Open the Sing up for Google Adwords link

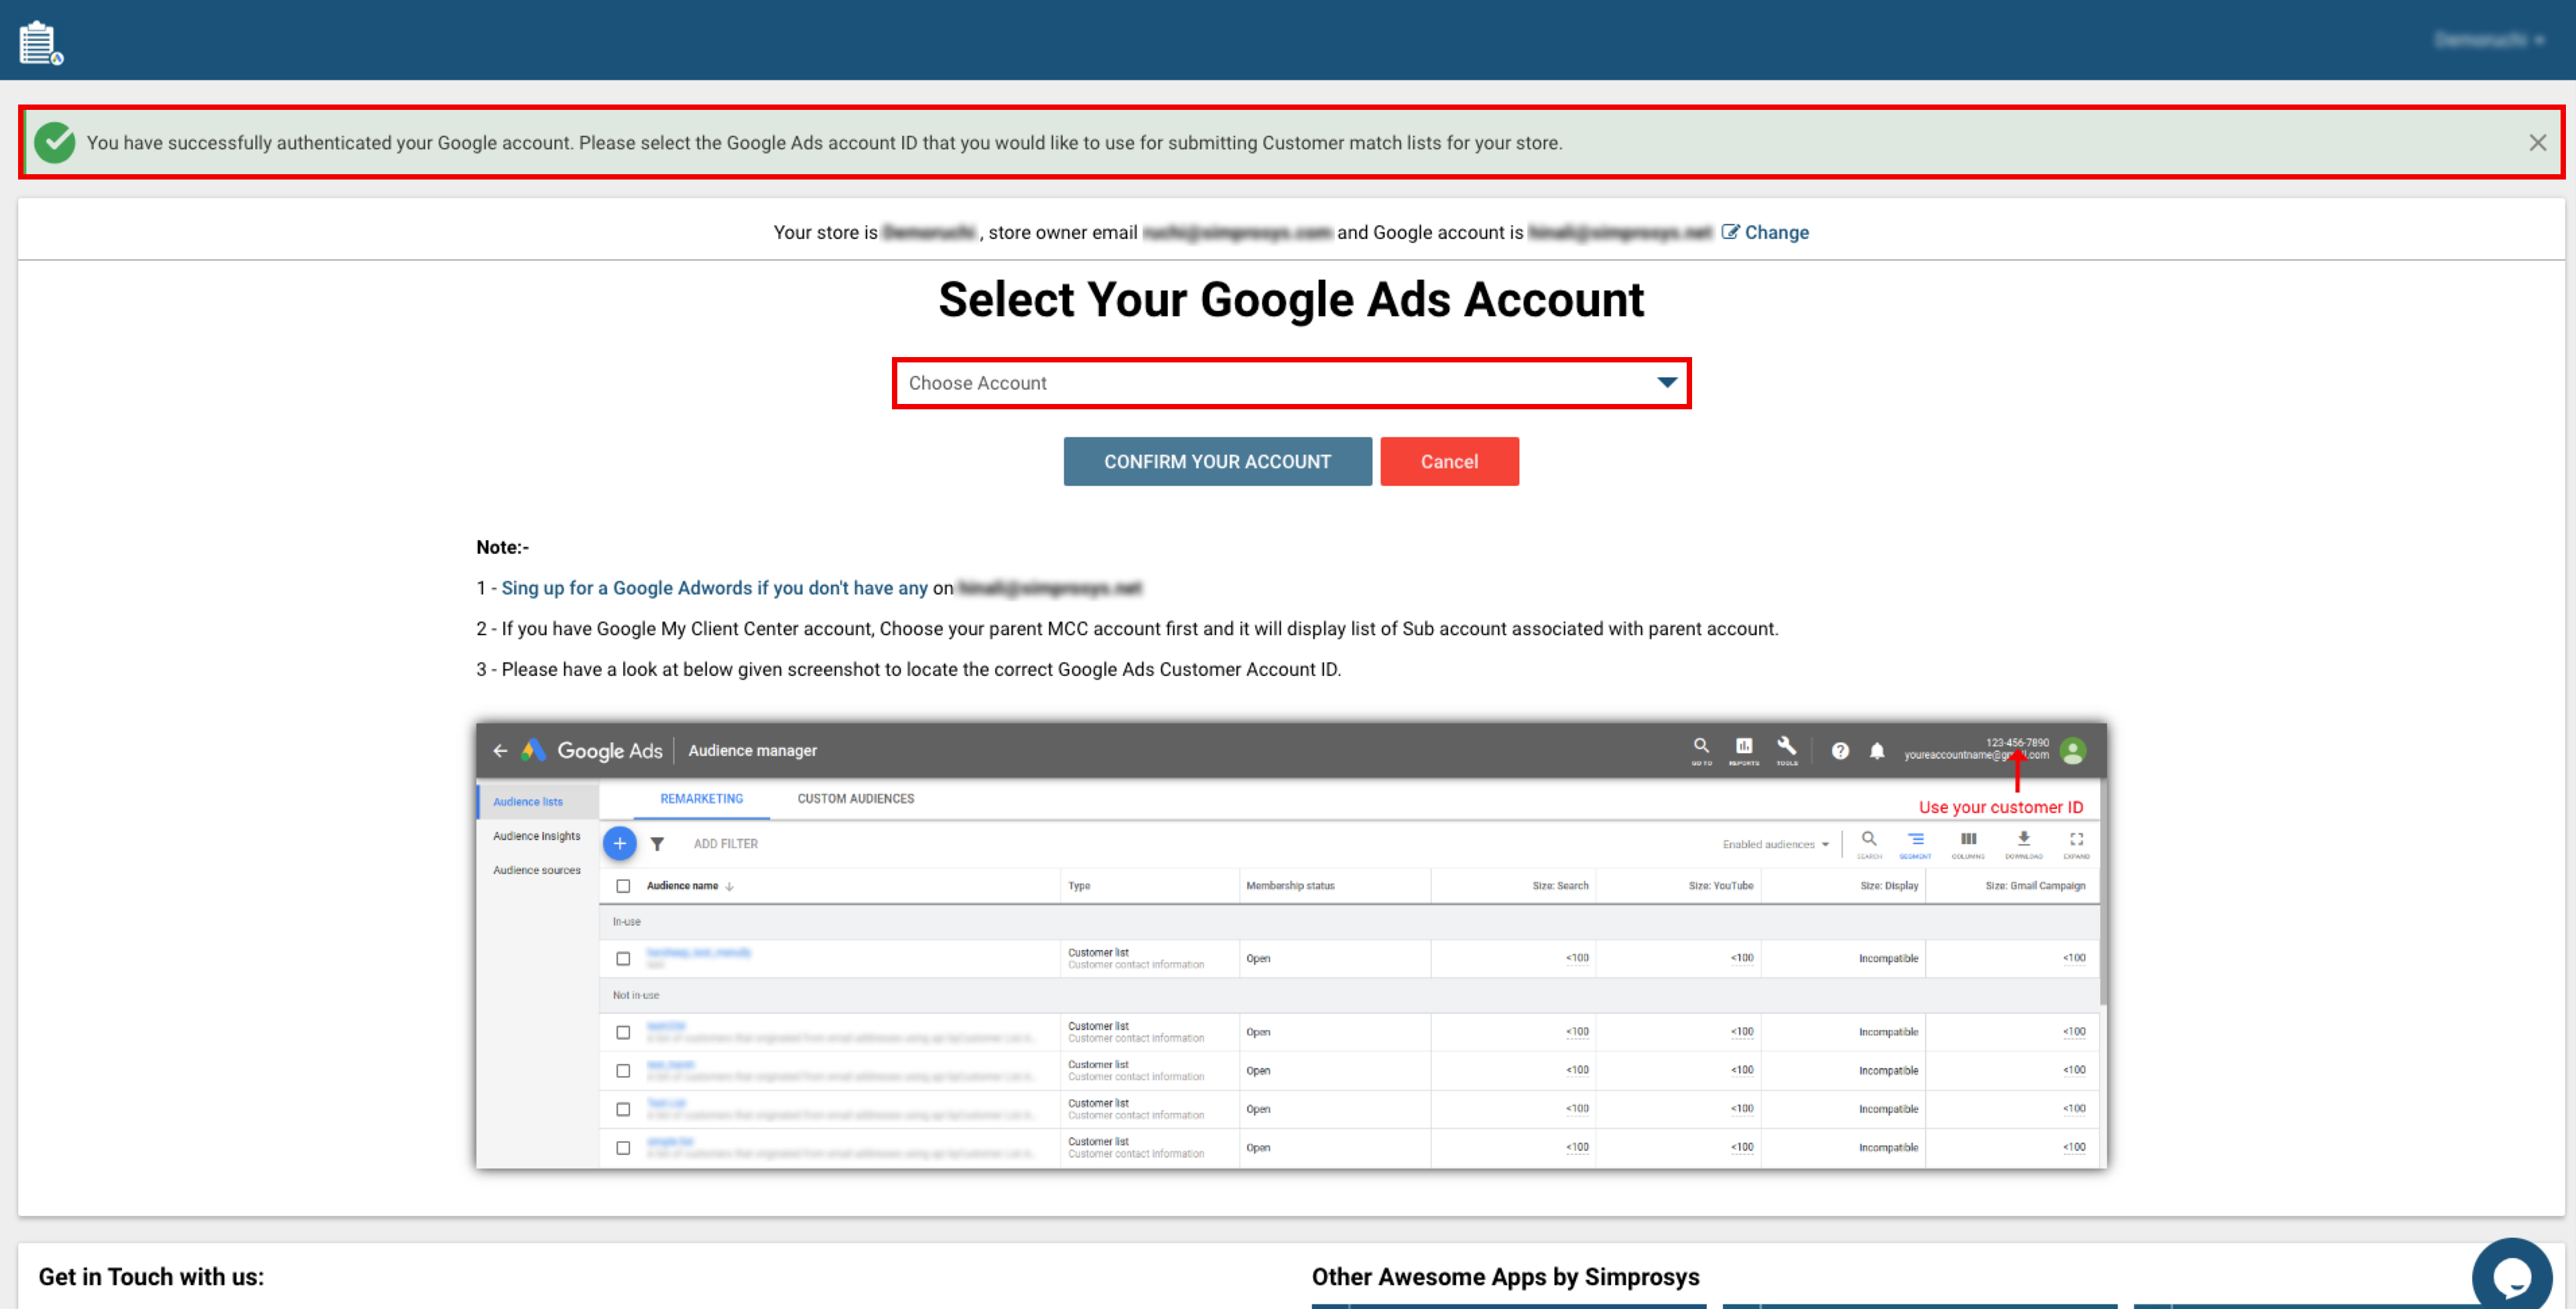click(714, 588)
